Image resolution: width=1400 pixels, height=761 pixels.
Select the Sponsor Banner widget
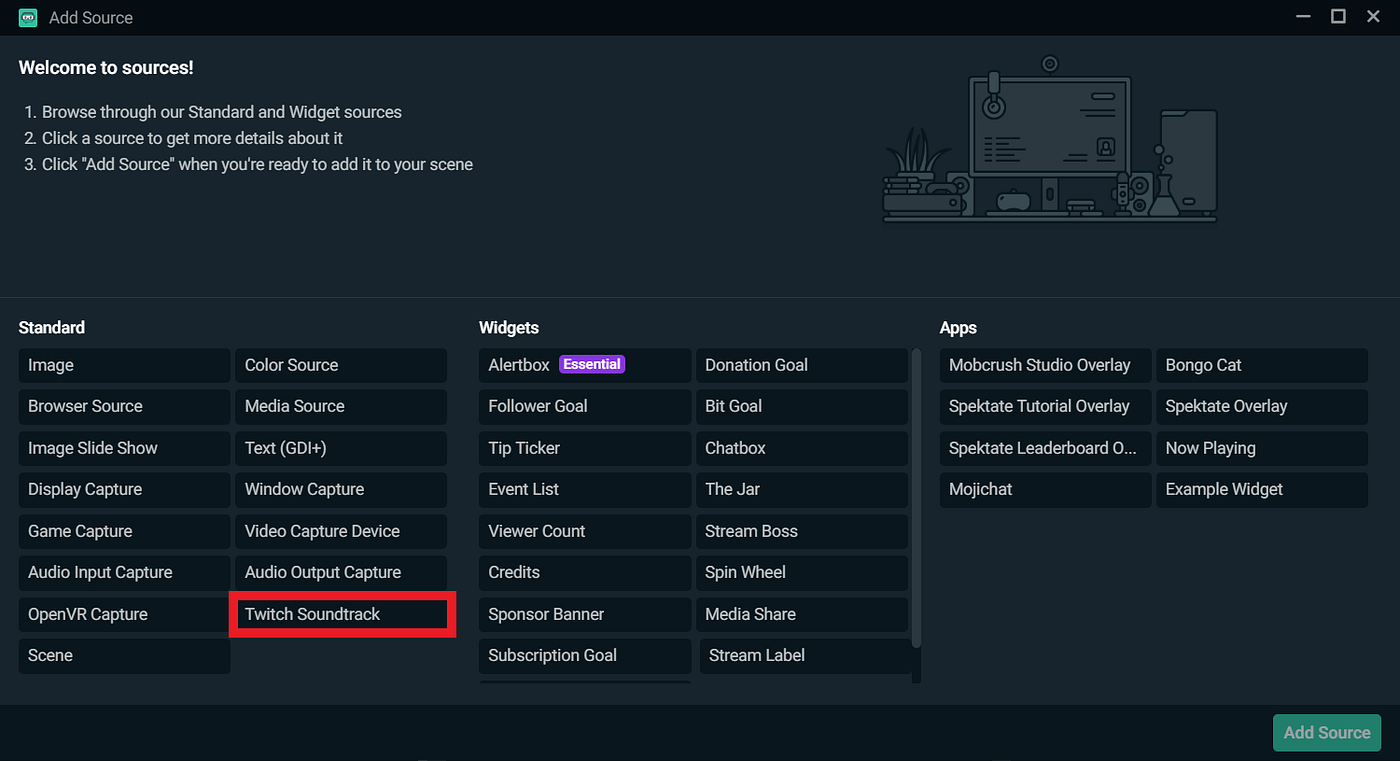tap(585, 614)
